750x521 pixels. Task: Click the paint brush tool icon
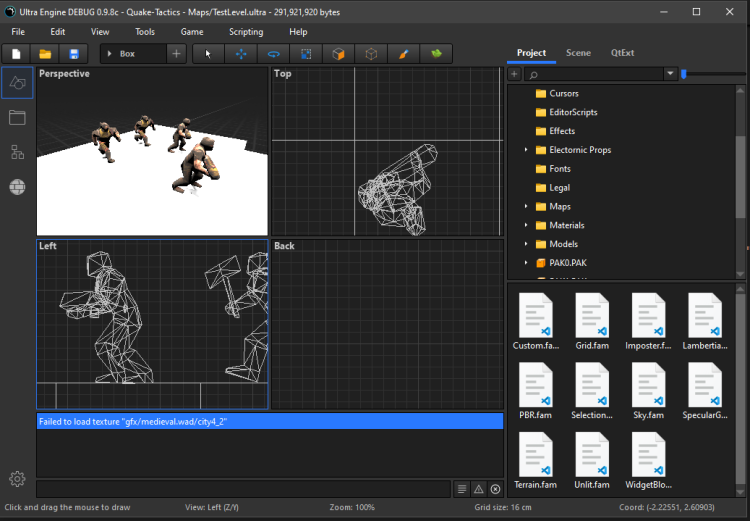pos(403,54)
